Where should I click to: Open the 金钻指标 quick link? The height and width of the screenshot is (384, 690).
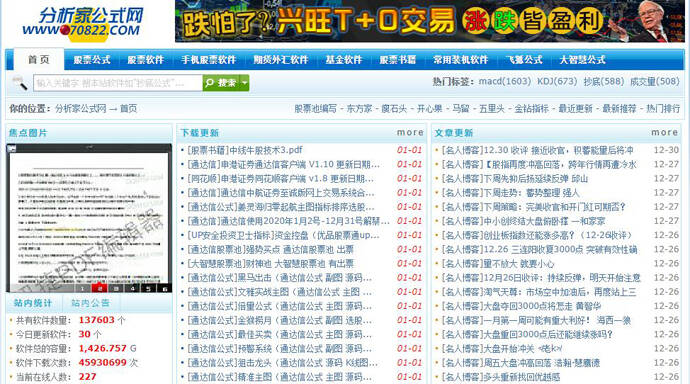point(531,109)
